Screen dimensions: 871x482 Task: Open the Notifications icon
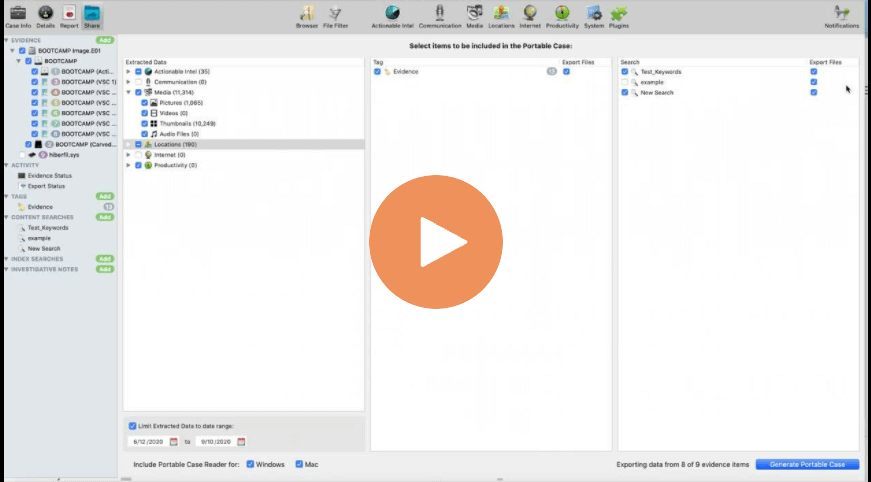coord(842,17)
